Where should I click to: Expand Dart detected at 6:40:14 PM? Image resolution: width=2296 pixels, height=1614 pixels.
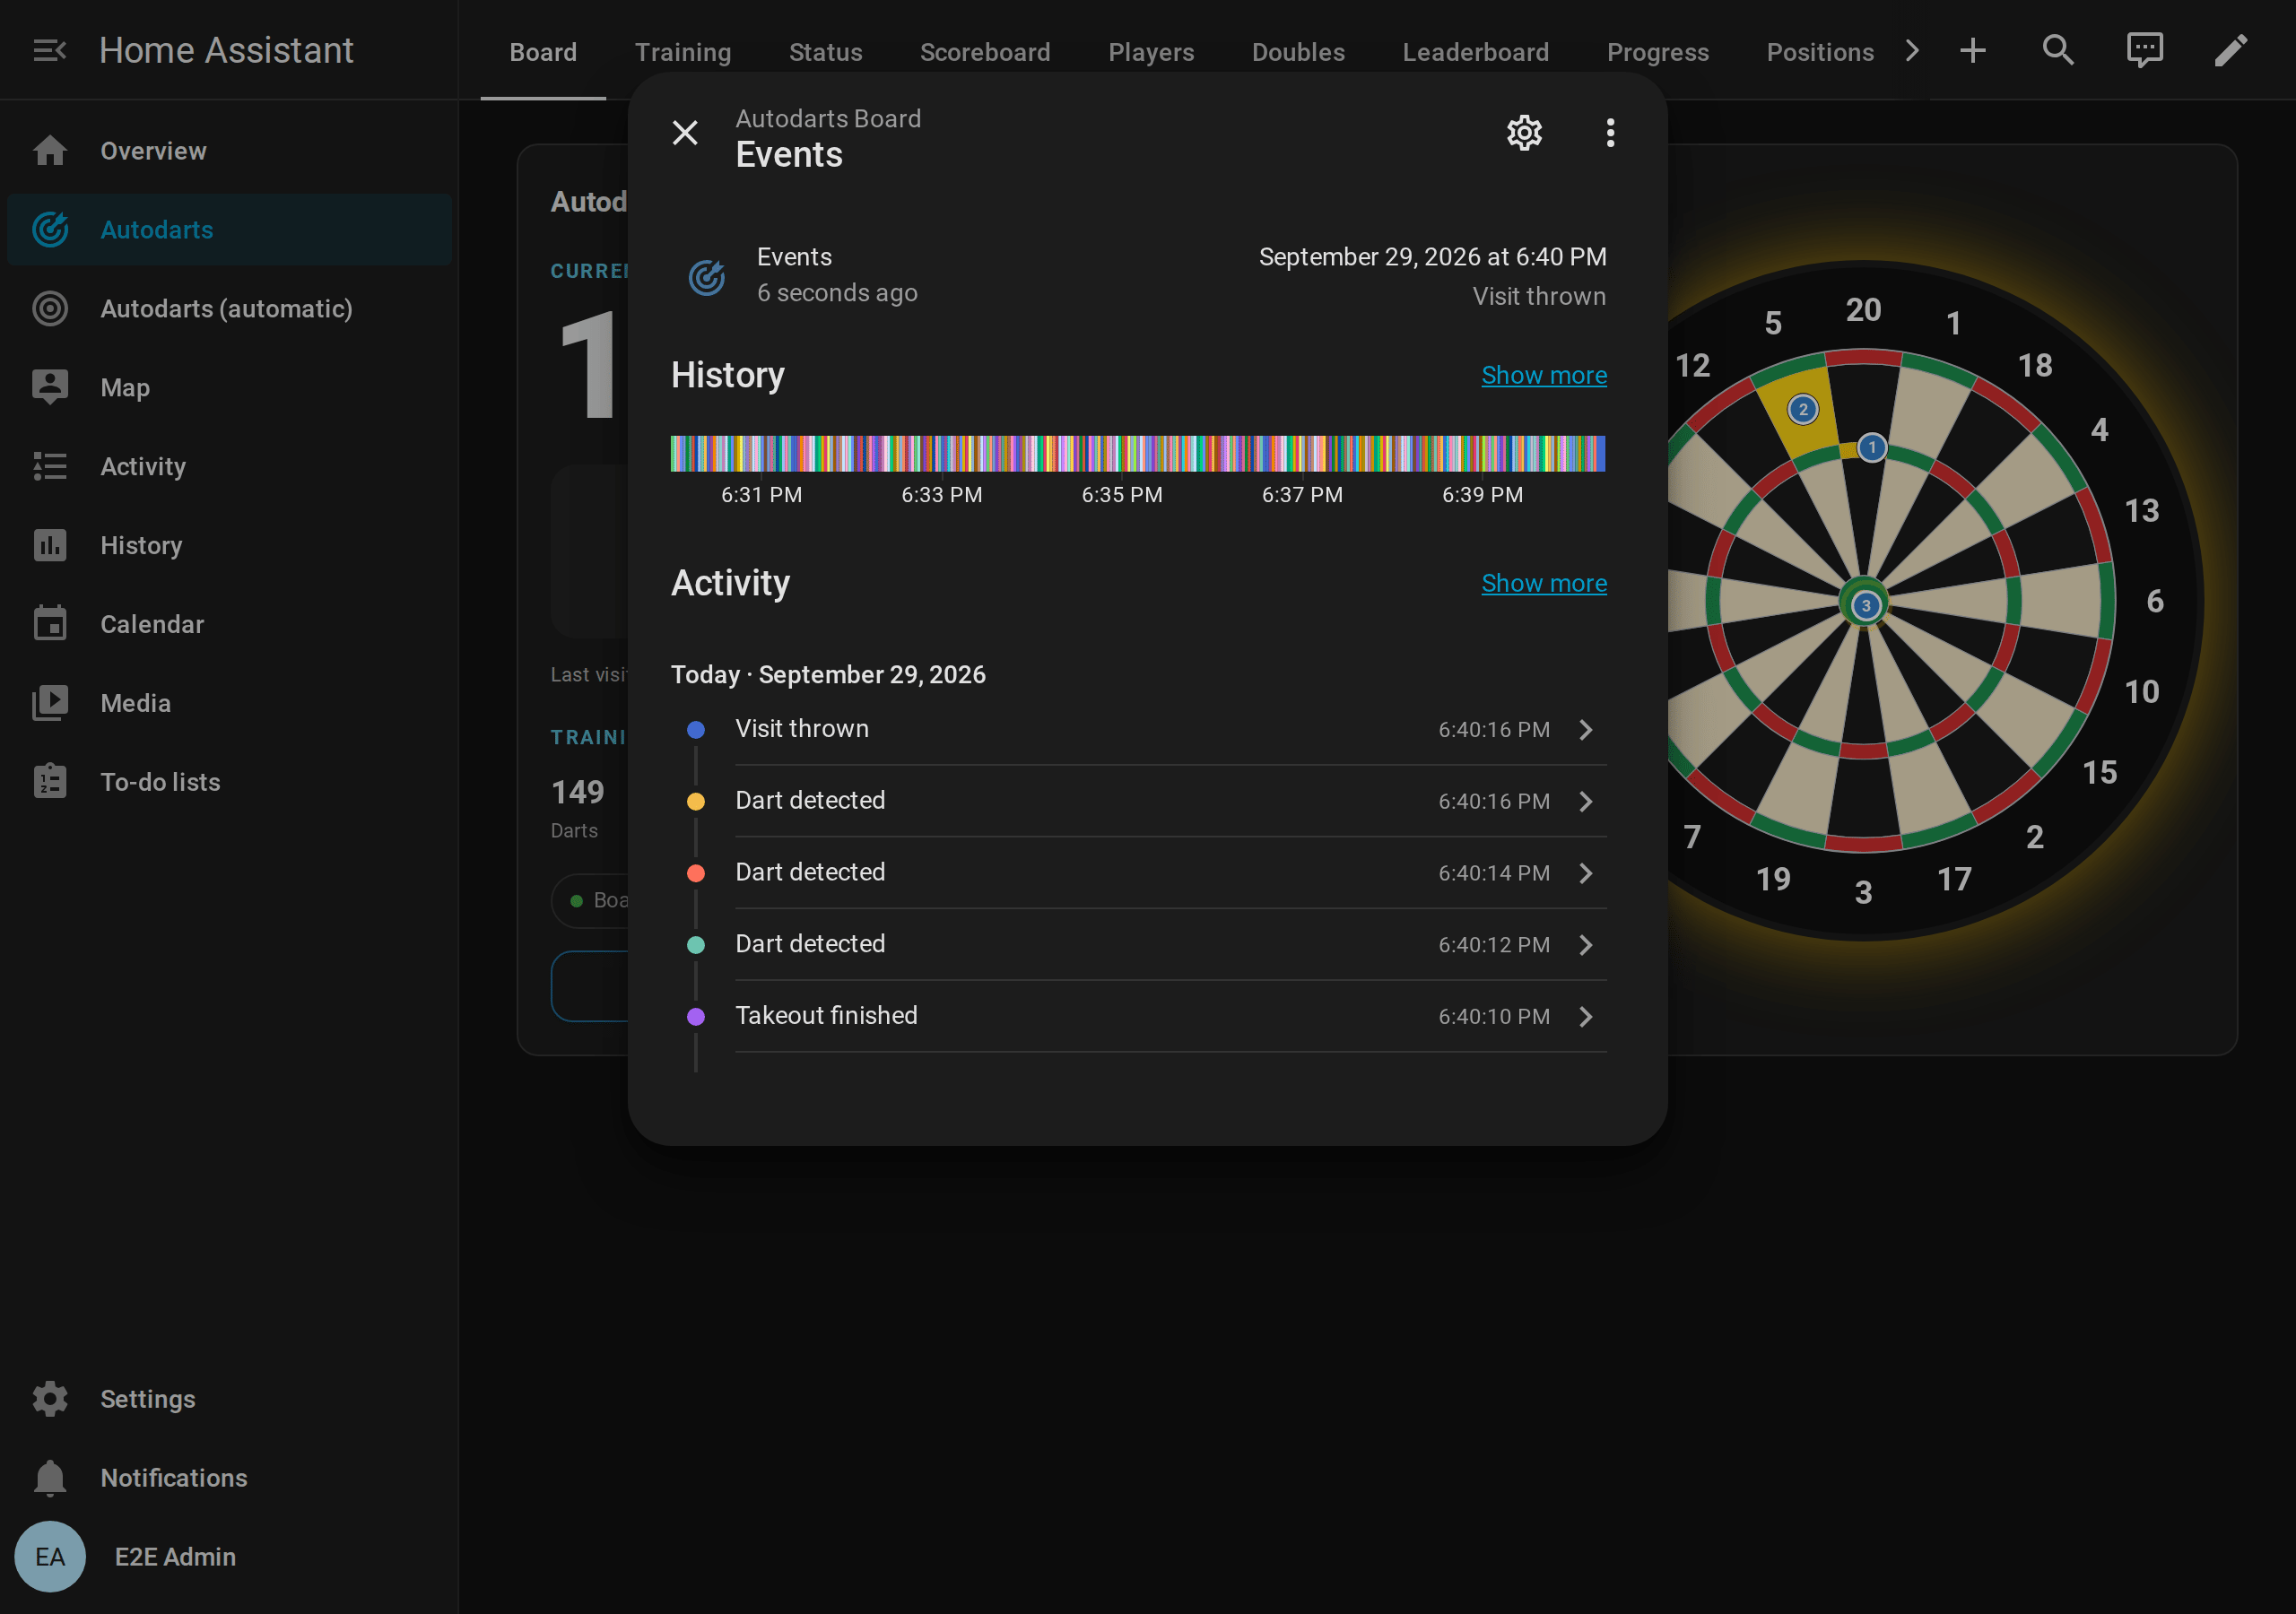pos(1139,873)
